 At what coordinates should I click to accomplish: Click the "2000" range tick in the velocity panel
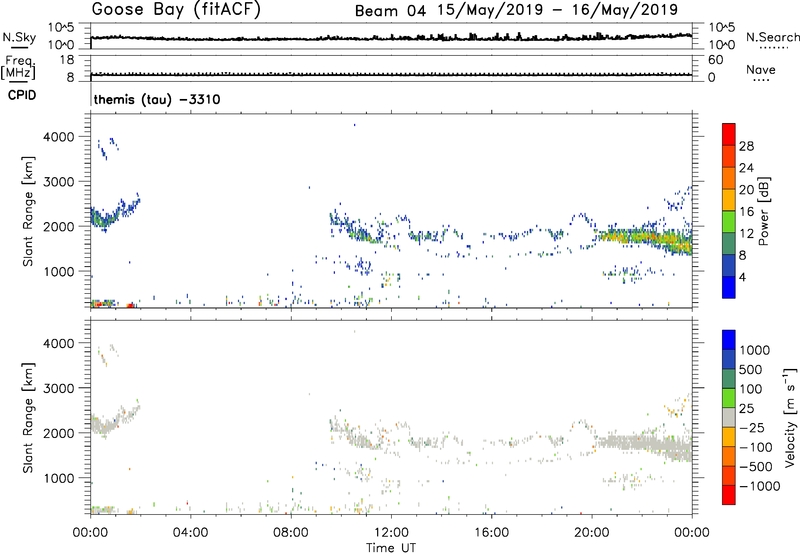point(58,433)
